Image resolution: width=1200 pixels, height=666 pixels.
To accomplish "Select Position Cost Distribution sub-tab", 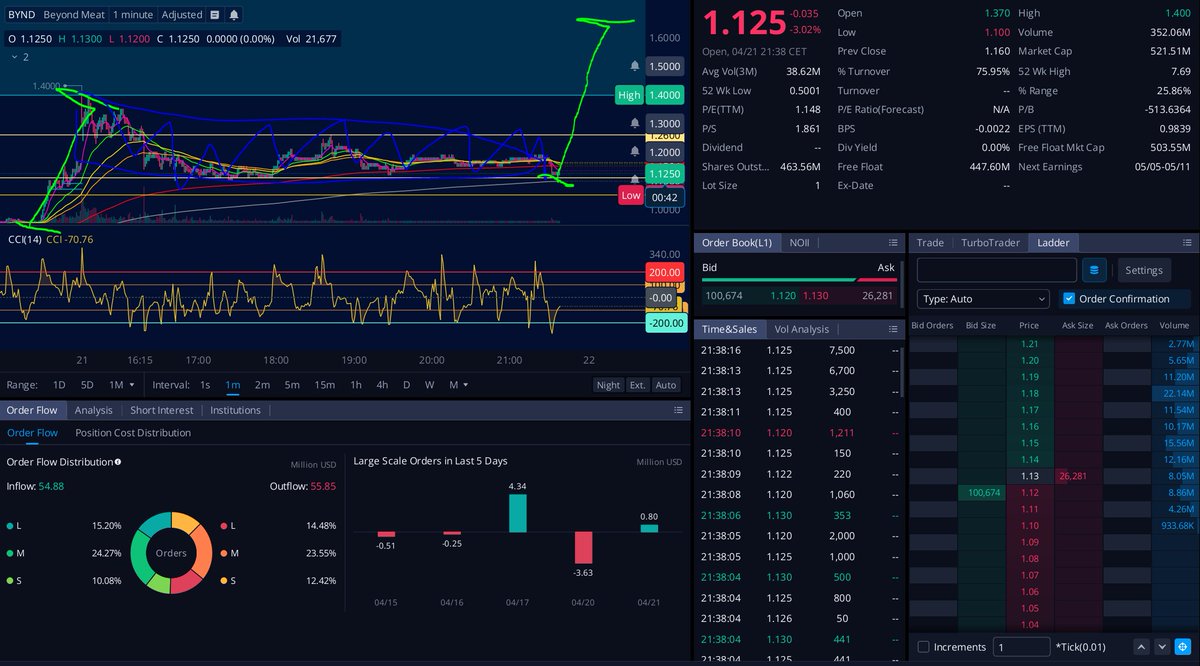I will (x=133, y=433).
